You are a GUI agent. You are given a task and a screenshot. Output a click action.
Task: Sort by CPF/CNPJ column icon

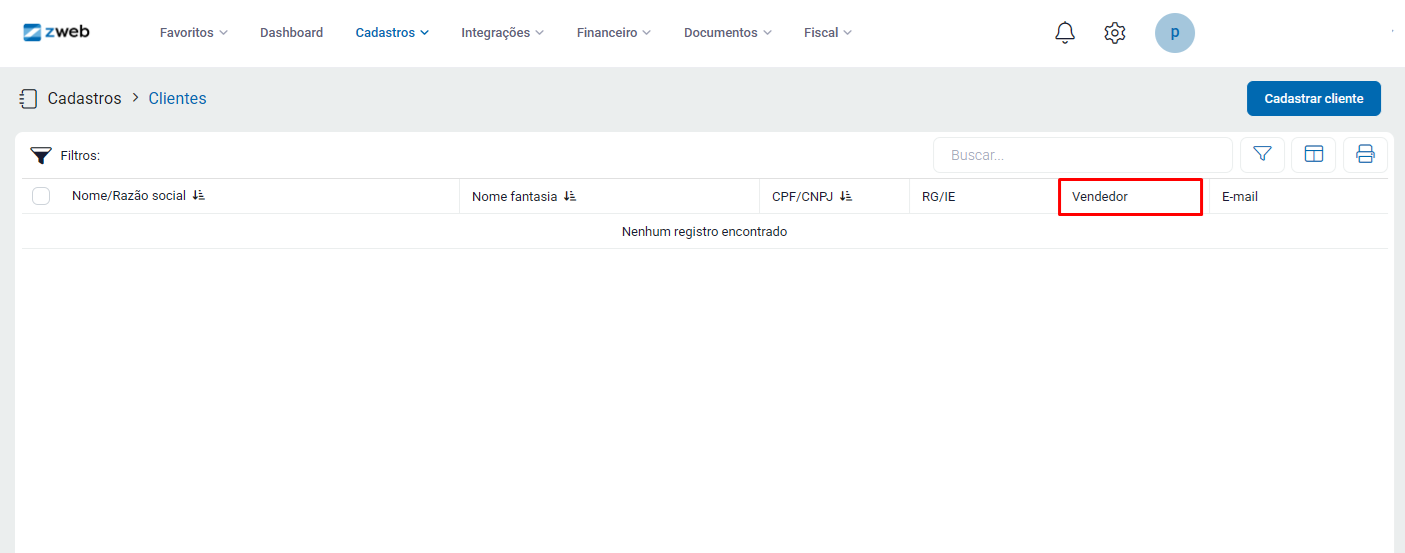[846, 197]
